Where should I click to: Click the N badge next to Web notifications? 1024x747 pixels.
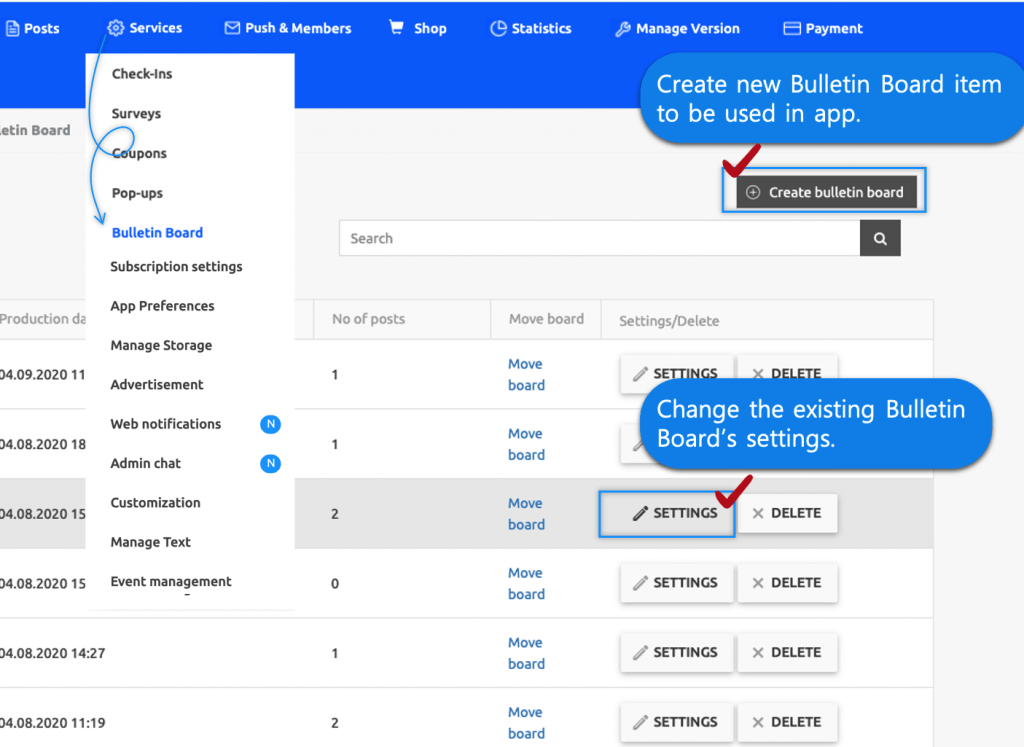pos(270,424)
